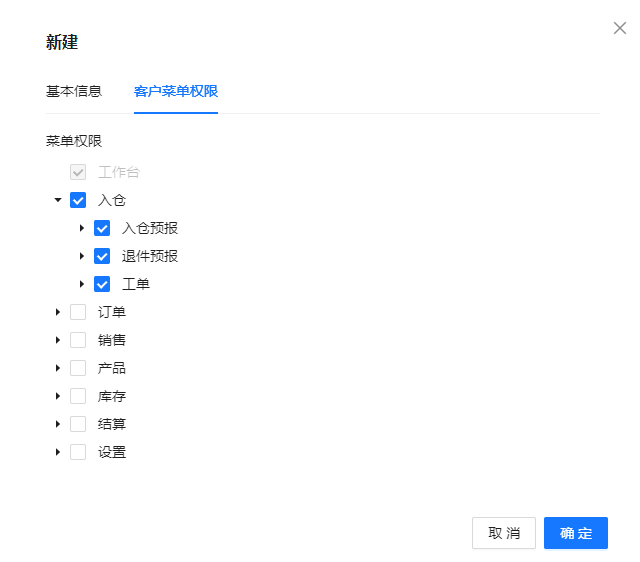640x562 pixels.
Task: Uncheck the 入仓 checkbox
Action: 78,200
